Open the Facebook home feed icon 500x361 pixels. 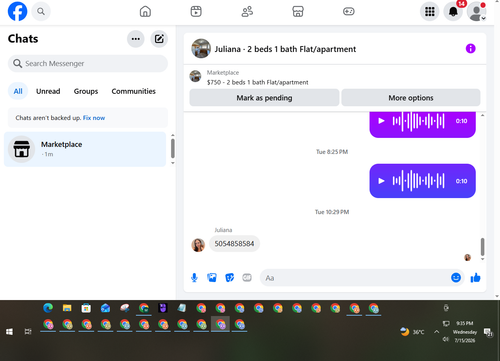point(145,12)
